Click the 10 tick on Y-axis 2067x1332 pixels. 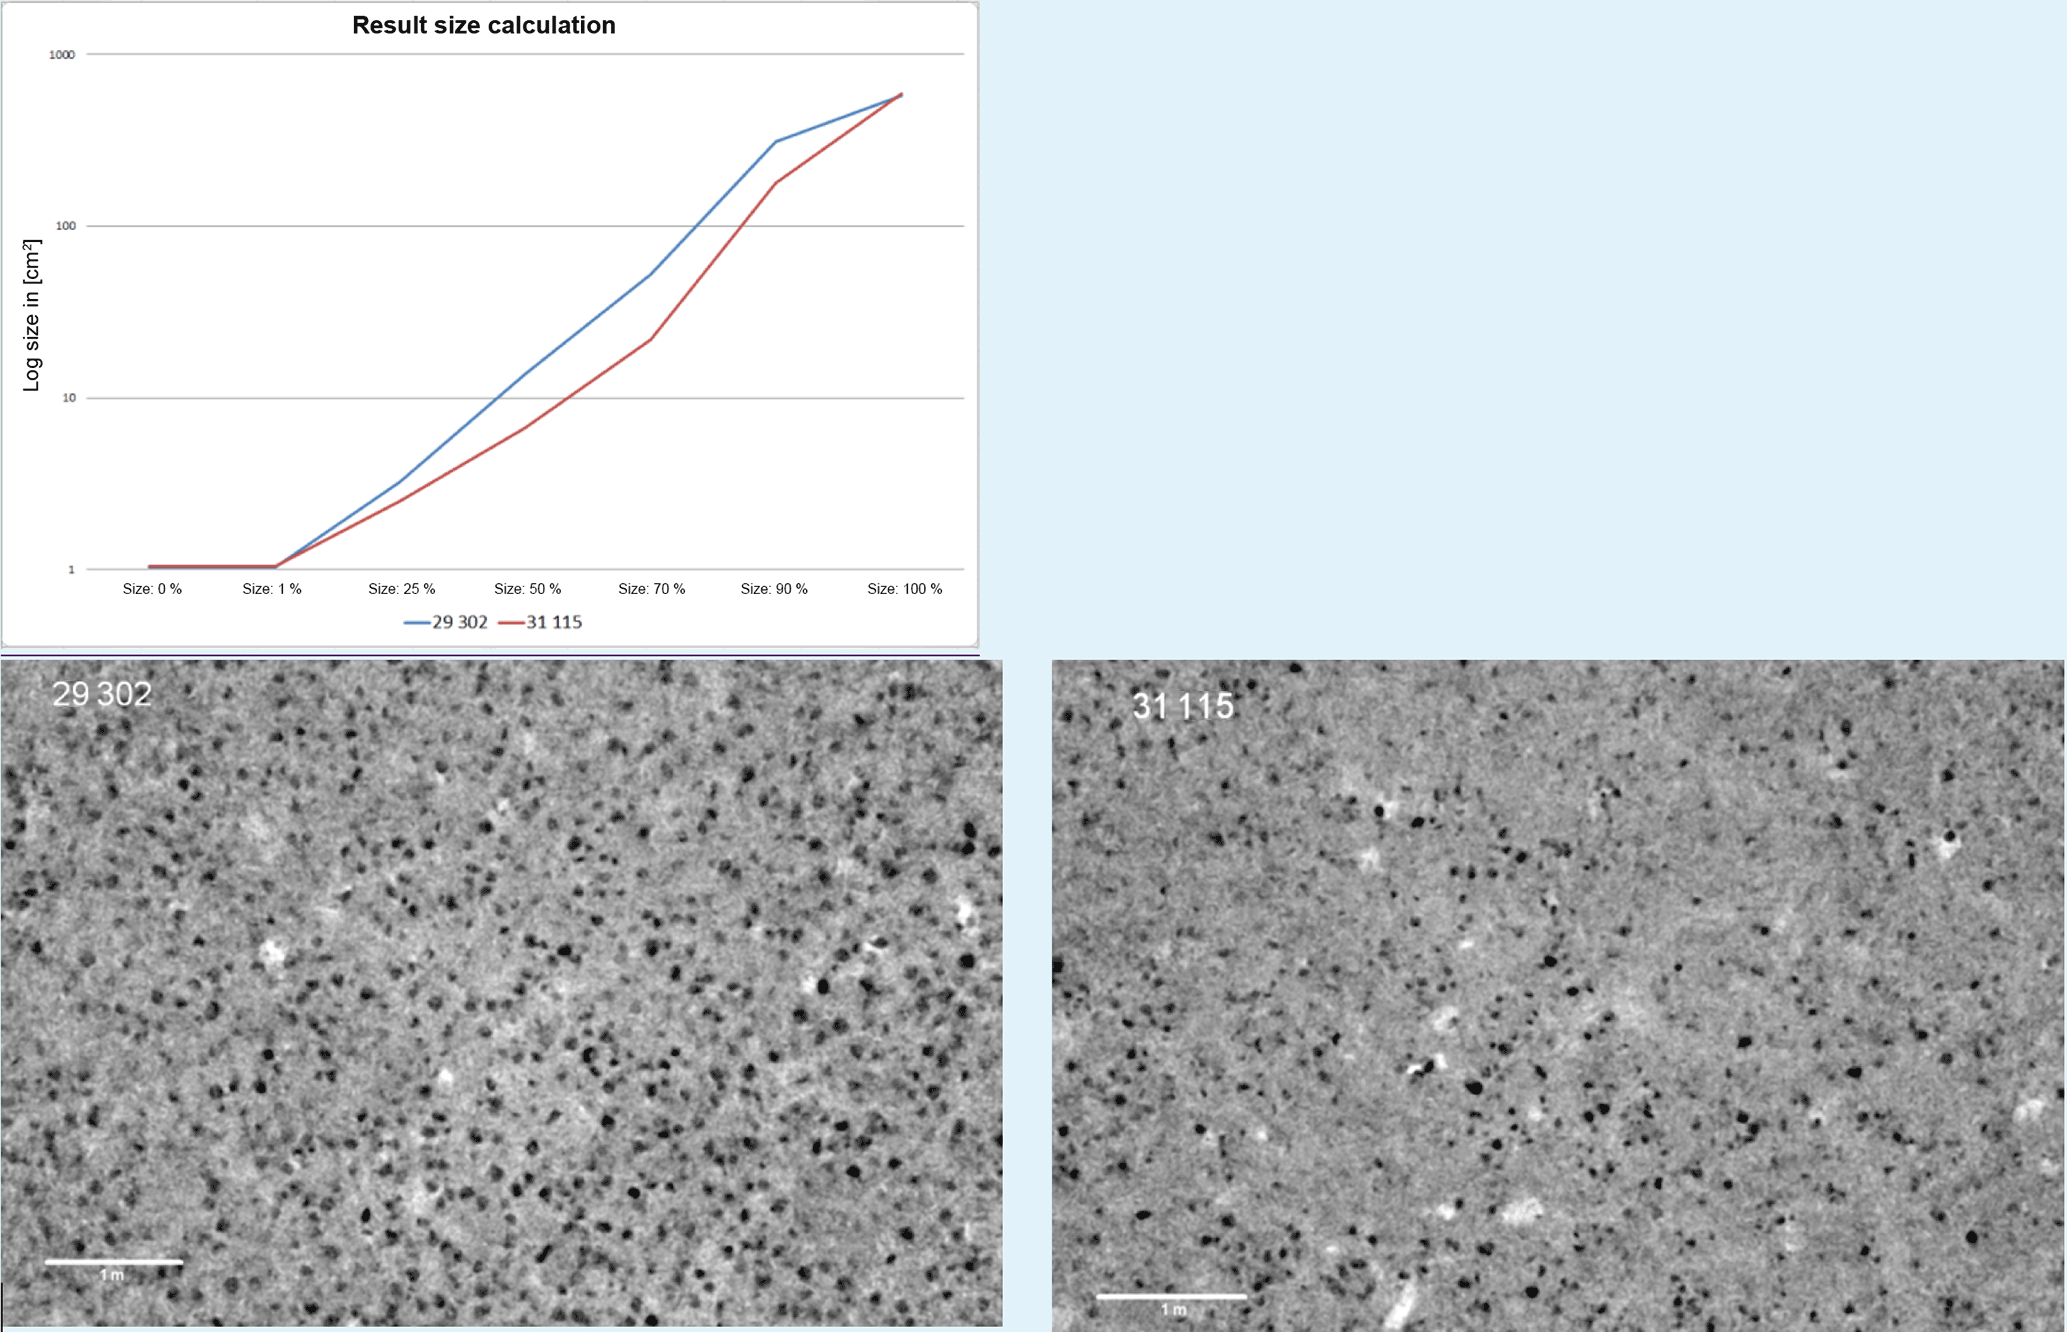pos(68,398)
